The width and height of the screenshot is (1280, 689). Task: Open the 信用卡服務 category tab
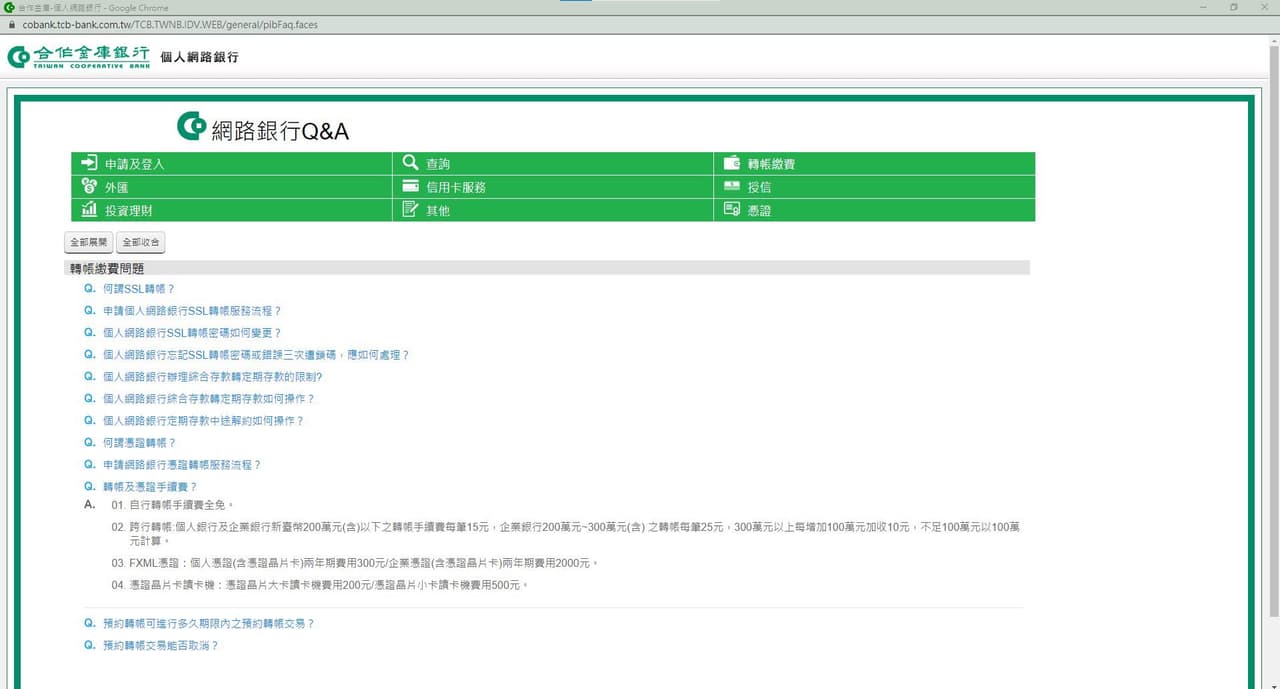pos(456,187)
